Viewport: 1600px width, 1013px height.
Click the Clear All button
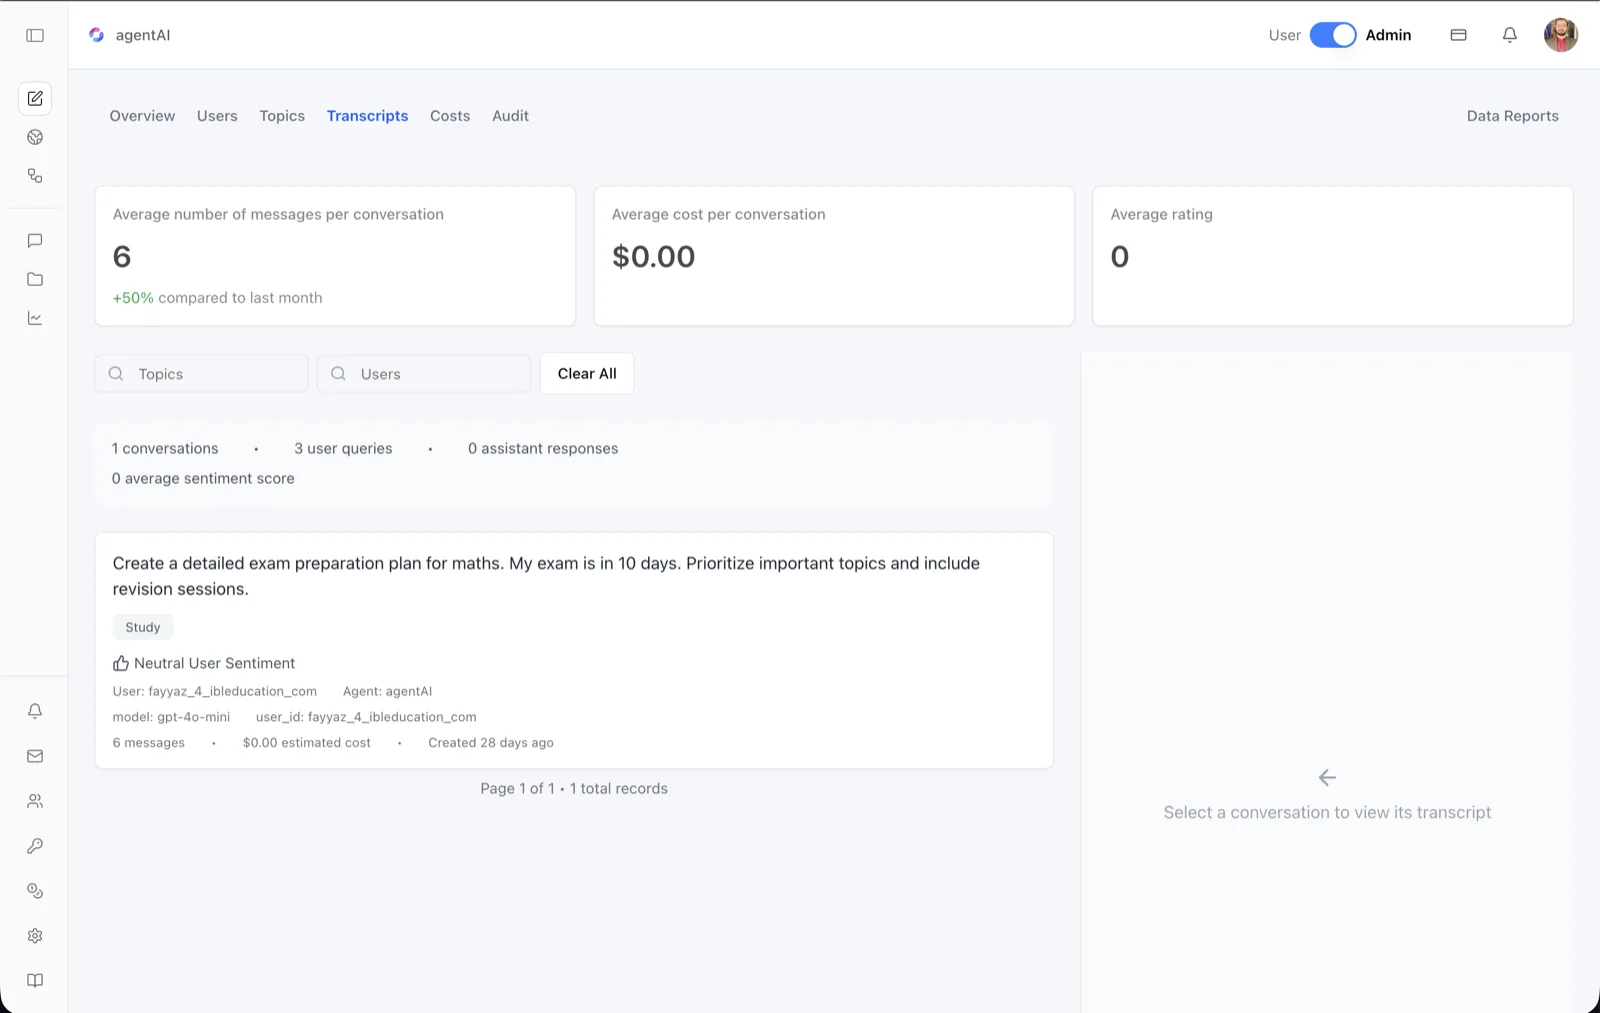tap(587, 374)
